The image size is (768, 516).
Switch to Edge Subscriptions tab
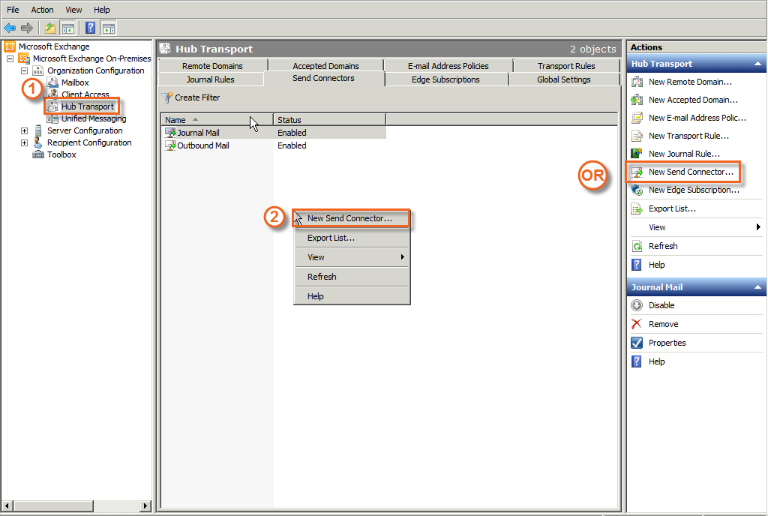point(446,80)
